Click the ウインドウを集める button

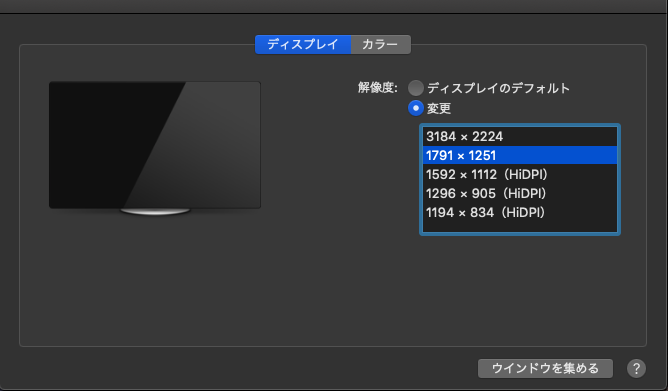[x=545, y=368]
